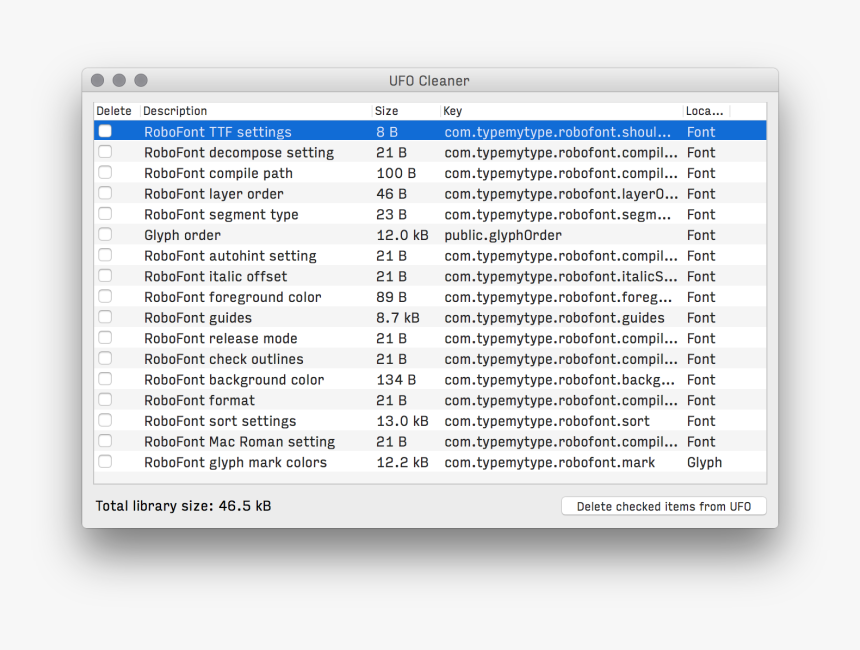Check delete box for RoboFont foreground color
The height and width of the screenshot is (650, 860).
coord(105,296)
